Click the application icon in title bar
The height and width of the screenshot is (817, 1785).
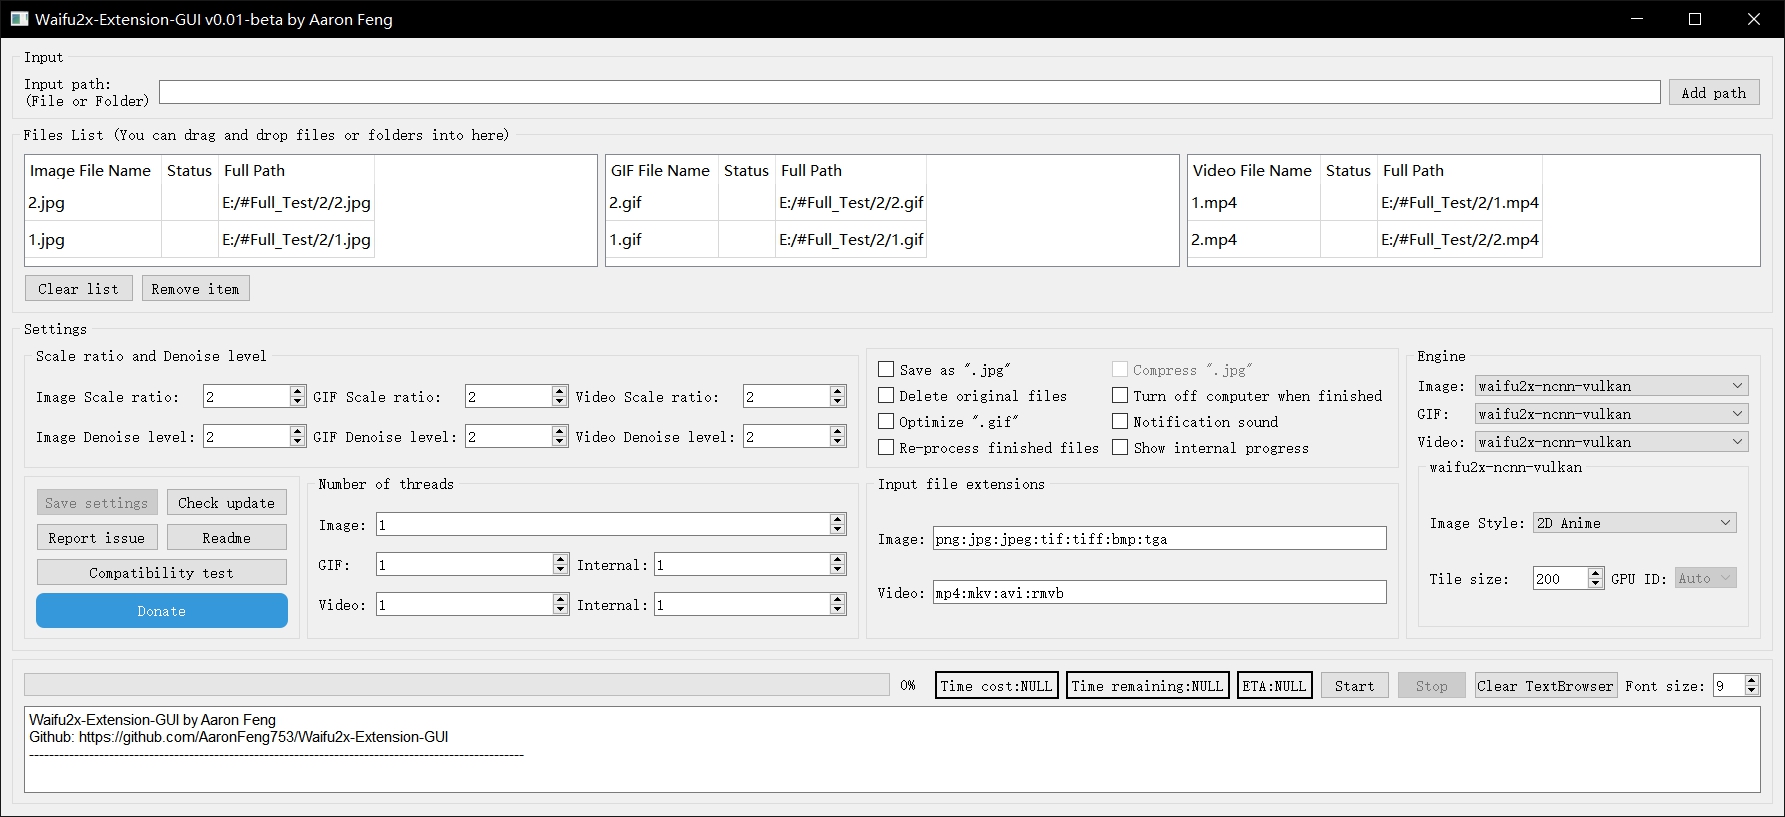pyautogui.click(x=19, y=19)
